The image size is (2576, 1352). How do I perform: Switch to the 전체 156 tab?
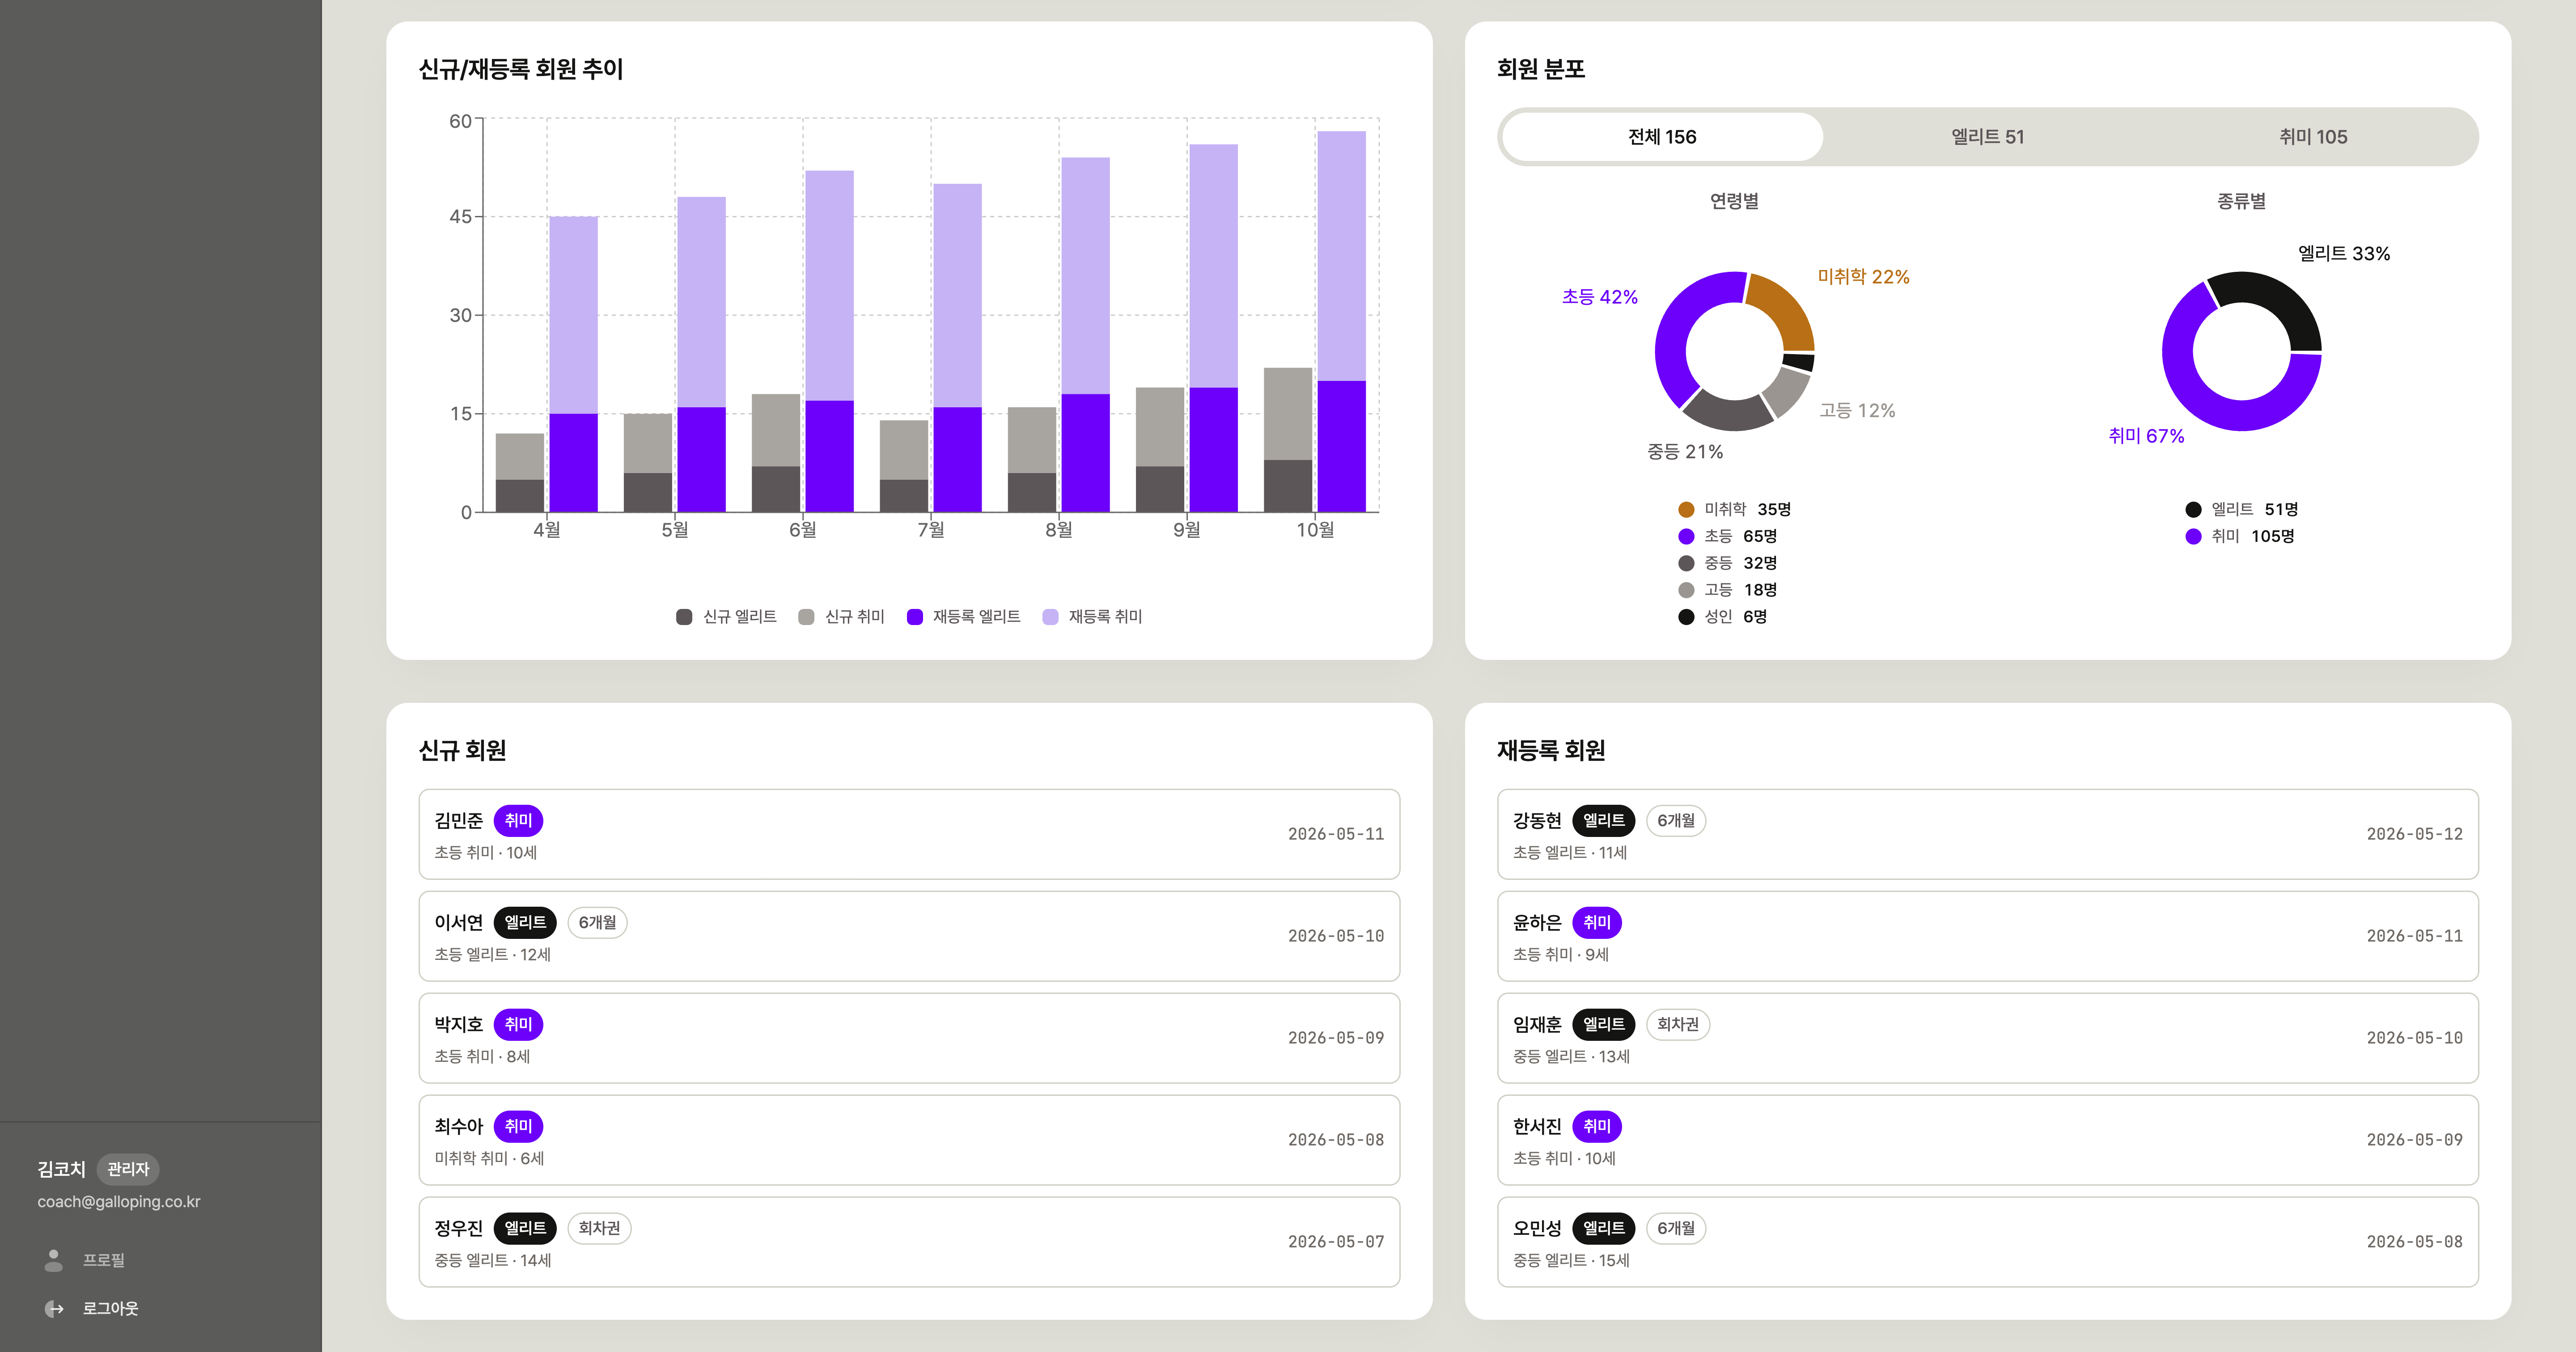click(1662, 137)
